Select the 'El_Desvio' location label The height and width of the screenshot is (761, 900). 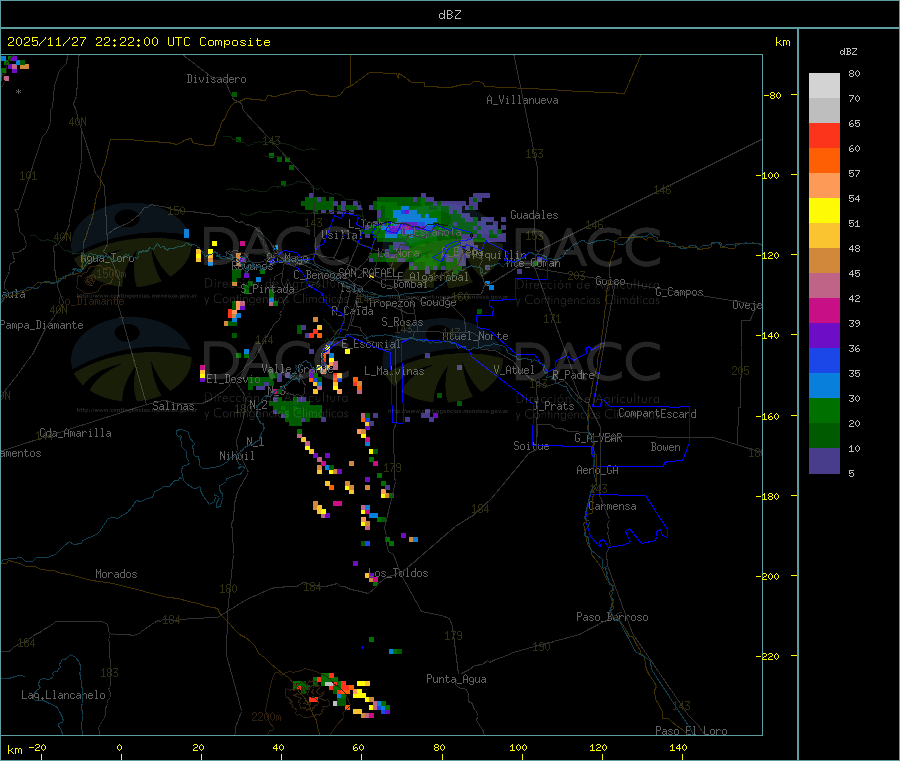pos(233,379)
